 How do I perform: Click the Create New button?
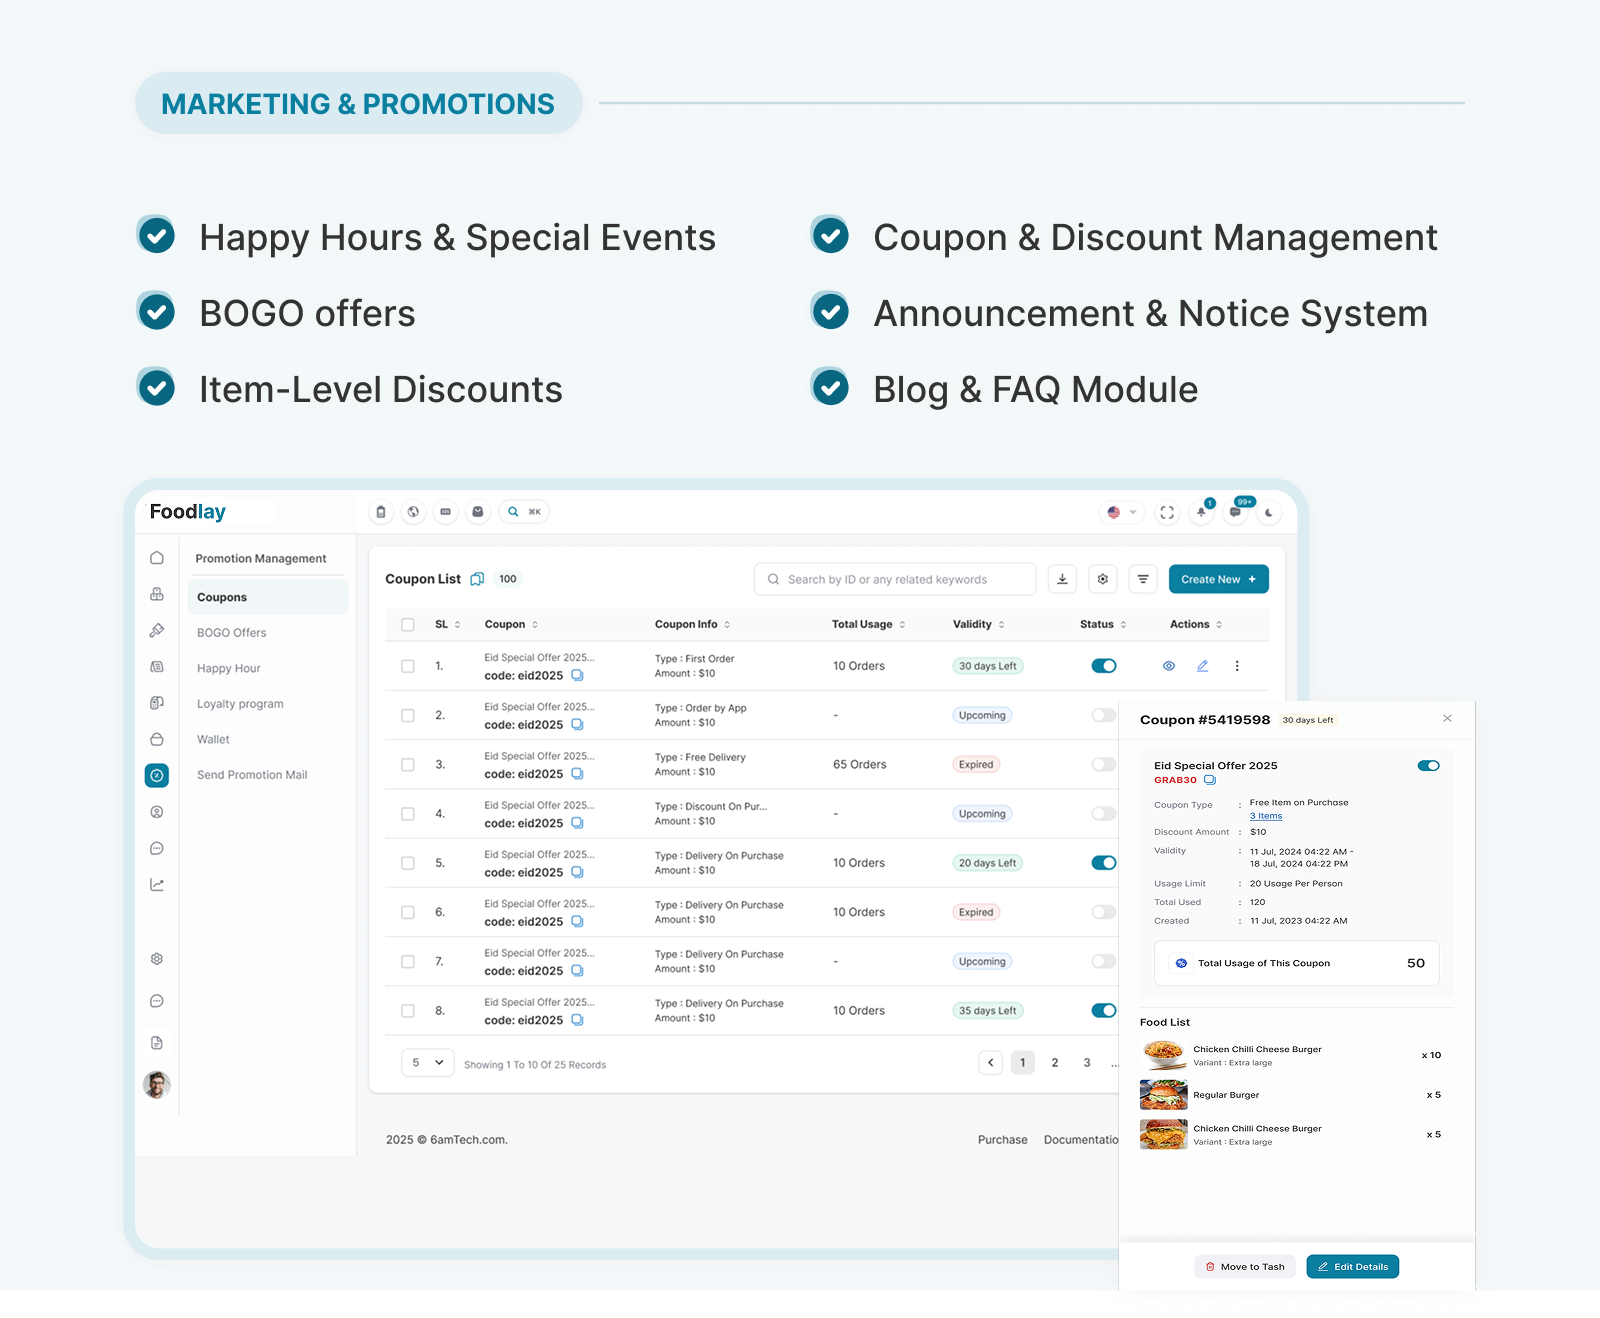(1218, 579)
